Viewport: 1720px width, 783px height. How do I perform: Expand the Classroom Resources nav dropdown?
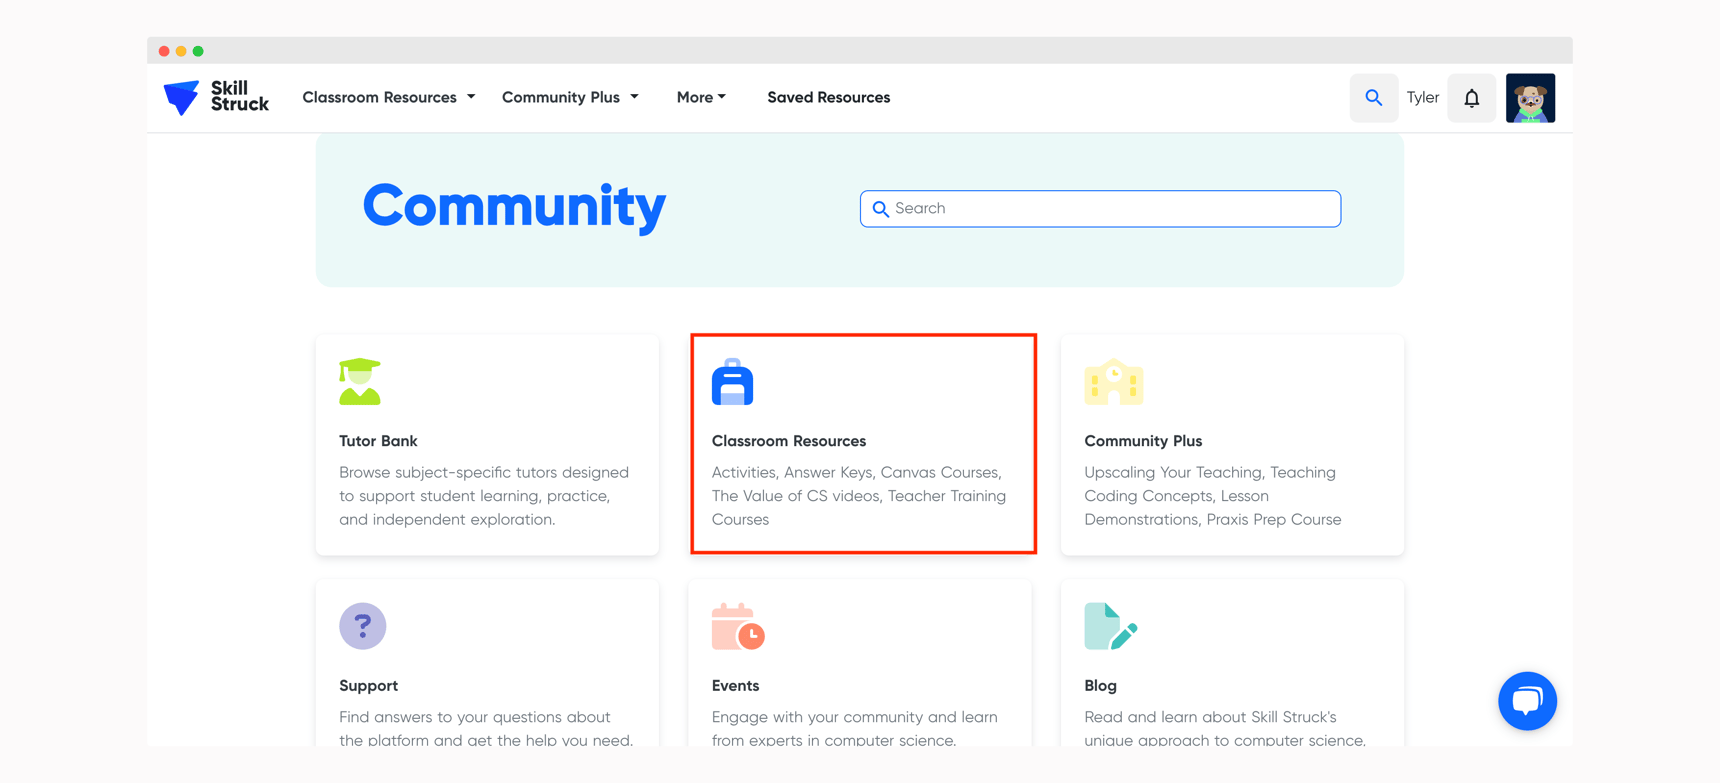(388, 97)
